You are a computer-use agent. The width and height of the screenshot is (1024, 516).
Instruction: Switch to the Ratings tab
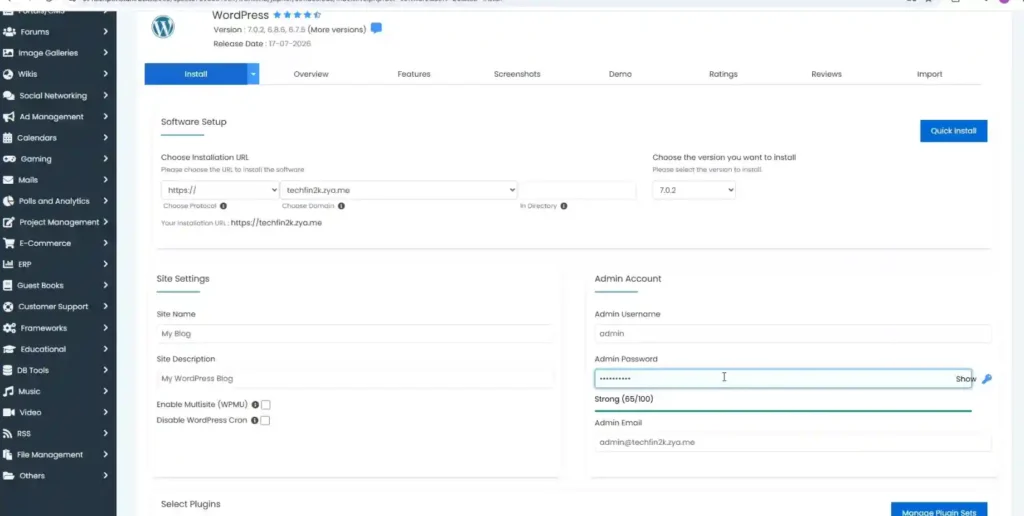723,74
